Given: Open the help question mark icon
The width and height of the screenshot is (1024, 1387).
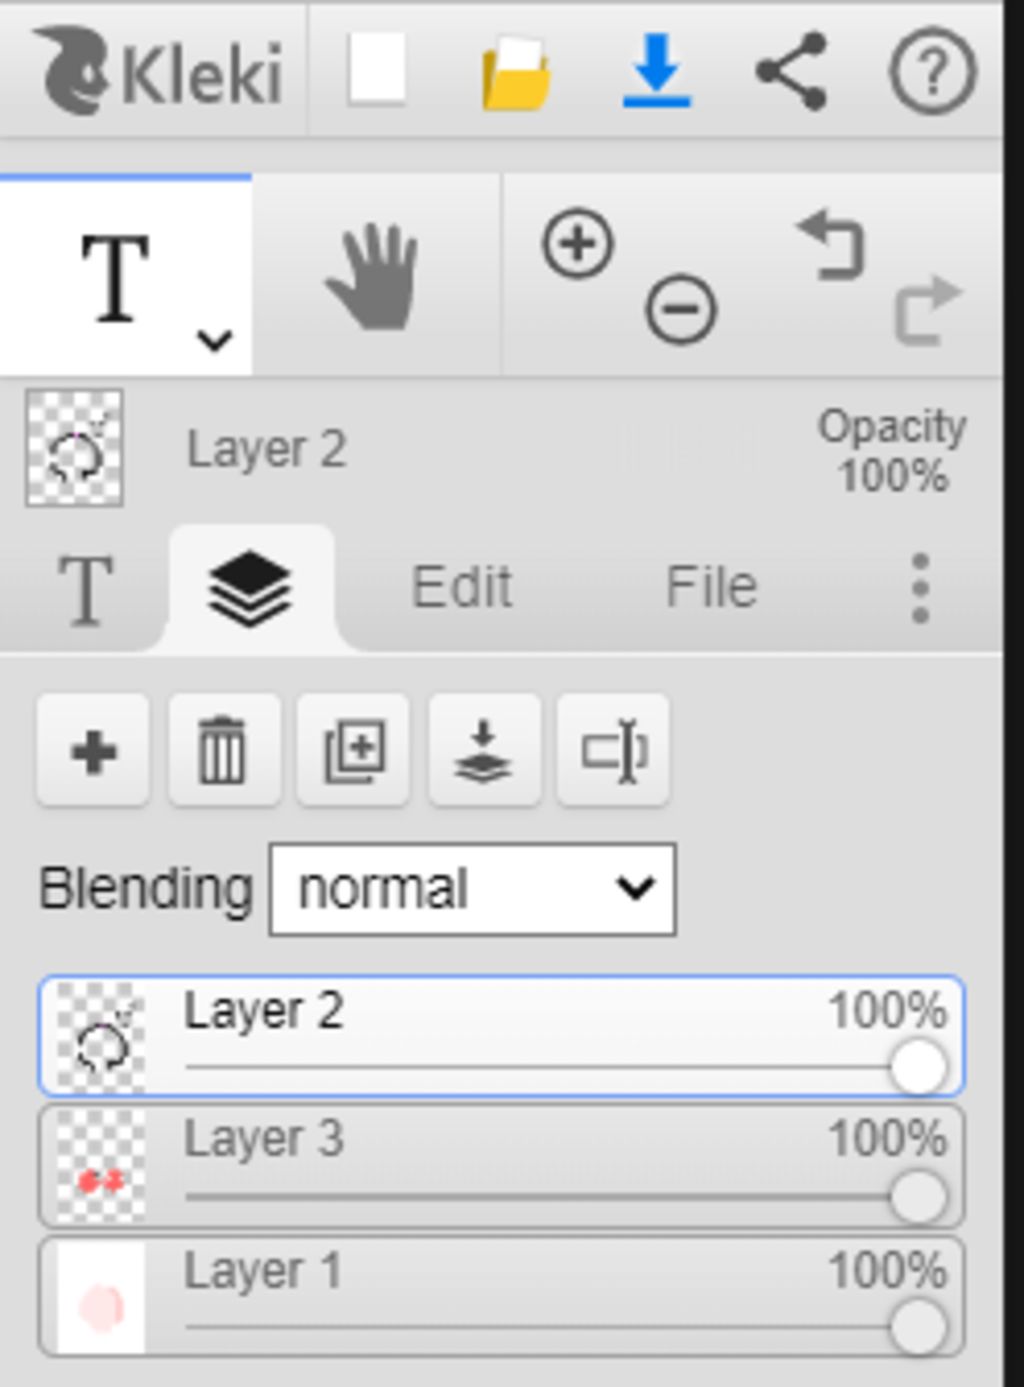Looking at the screenshot, I should [x=932, y=71].
